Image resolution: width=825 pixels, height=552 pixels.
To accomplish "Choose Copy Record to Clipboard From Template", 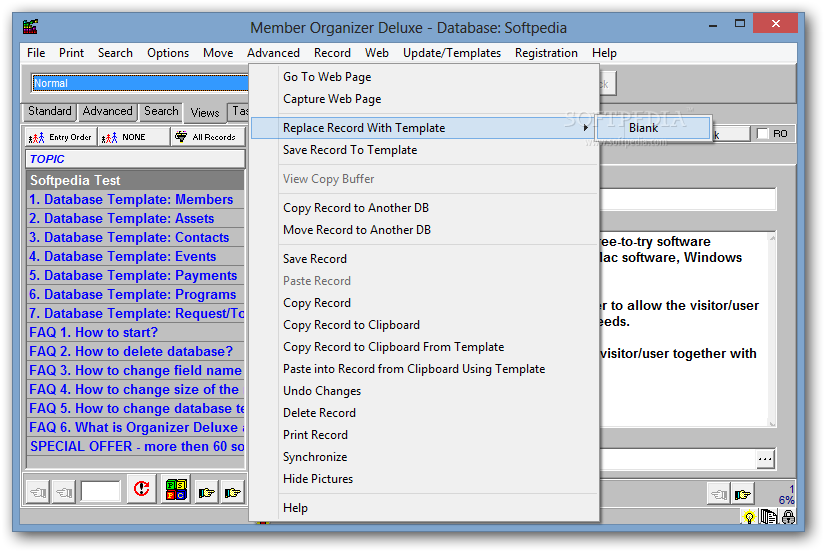I will point(425,347).
